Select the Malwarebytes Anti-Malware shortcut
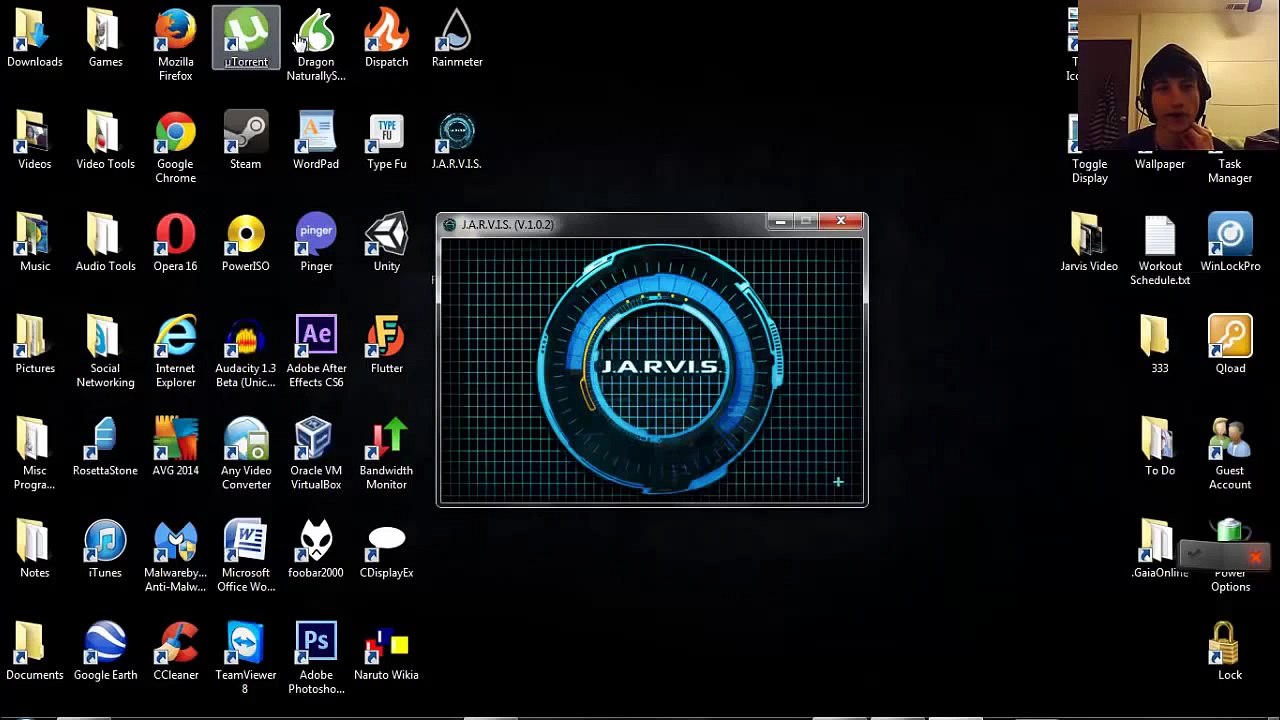 click(175, 555)
